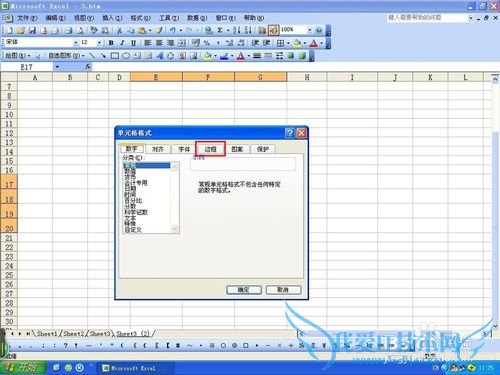Click the AutoSum sigma icon
500x375 pixels.
pyautogui.click(x=220, y=30)
